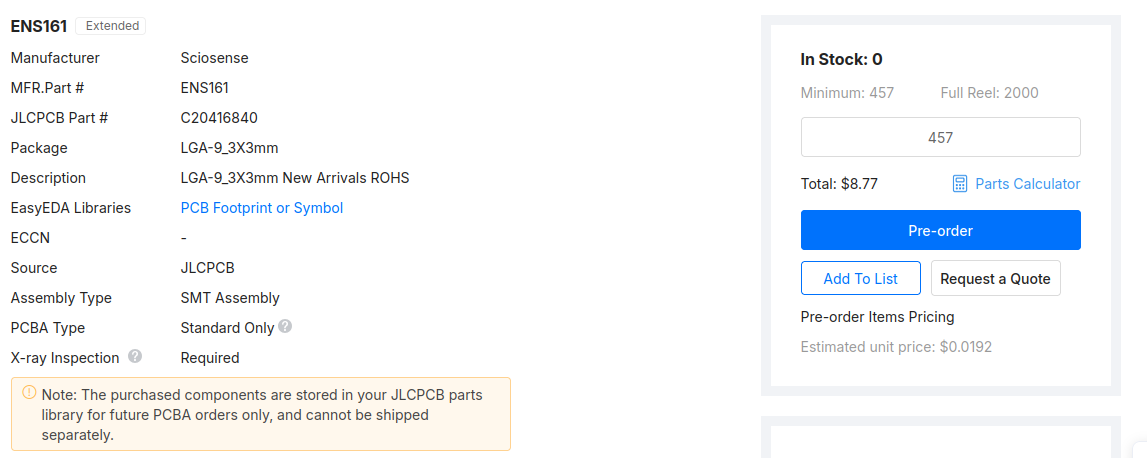Click the Add To List button

860,279
